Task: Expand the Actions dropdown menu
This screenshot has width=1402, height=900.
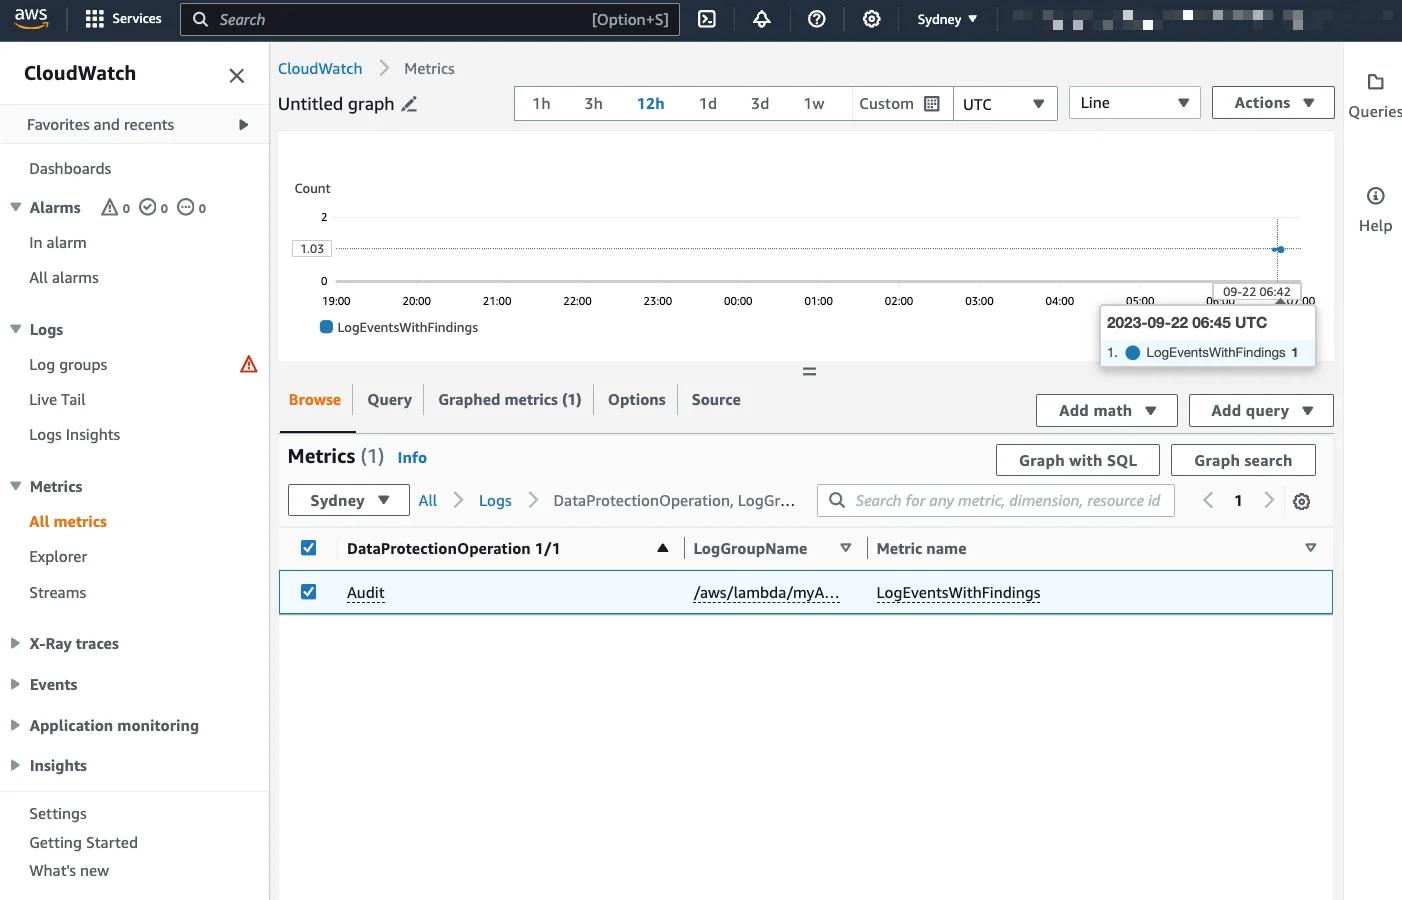Action: [1273, 103]
